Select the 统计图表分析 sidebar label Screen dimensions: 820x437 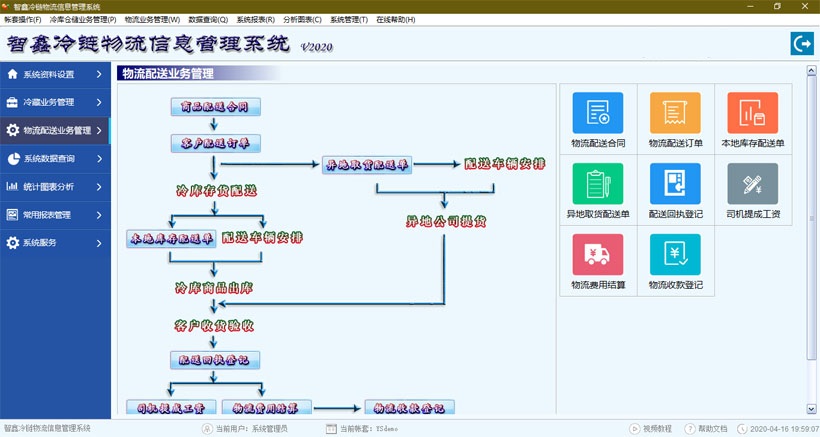pyautogui.click(x=49, y=187)
